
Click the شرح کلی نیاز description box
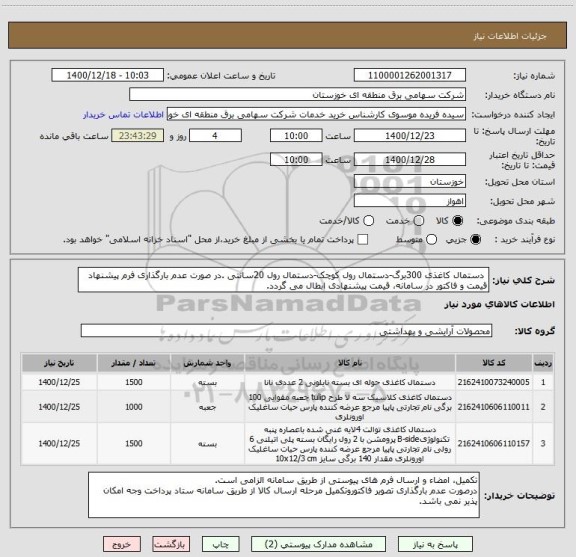coord(284,280)
